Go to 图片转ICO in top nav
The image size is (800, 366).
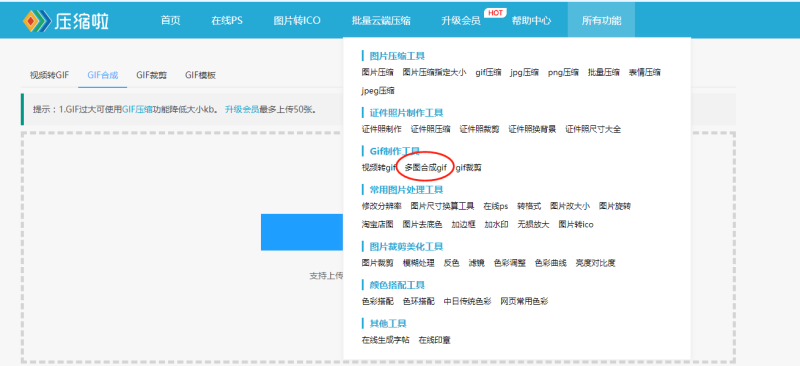point(297,20)
